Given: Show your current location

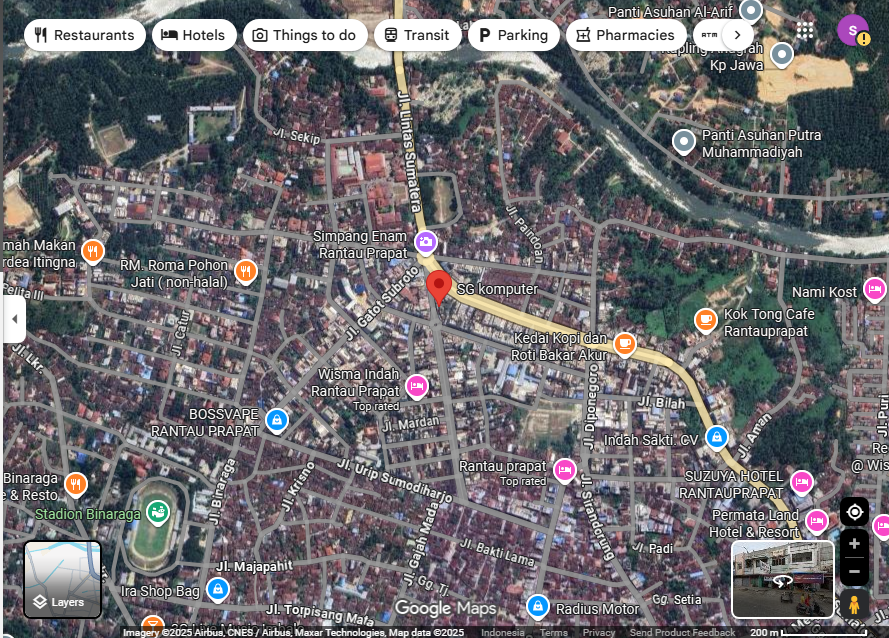Looking at the screenshot, I should pos(854,512).
